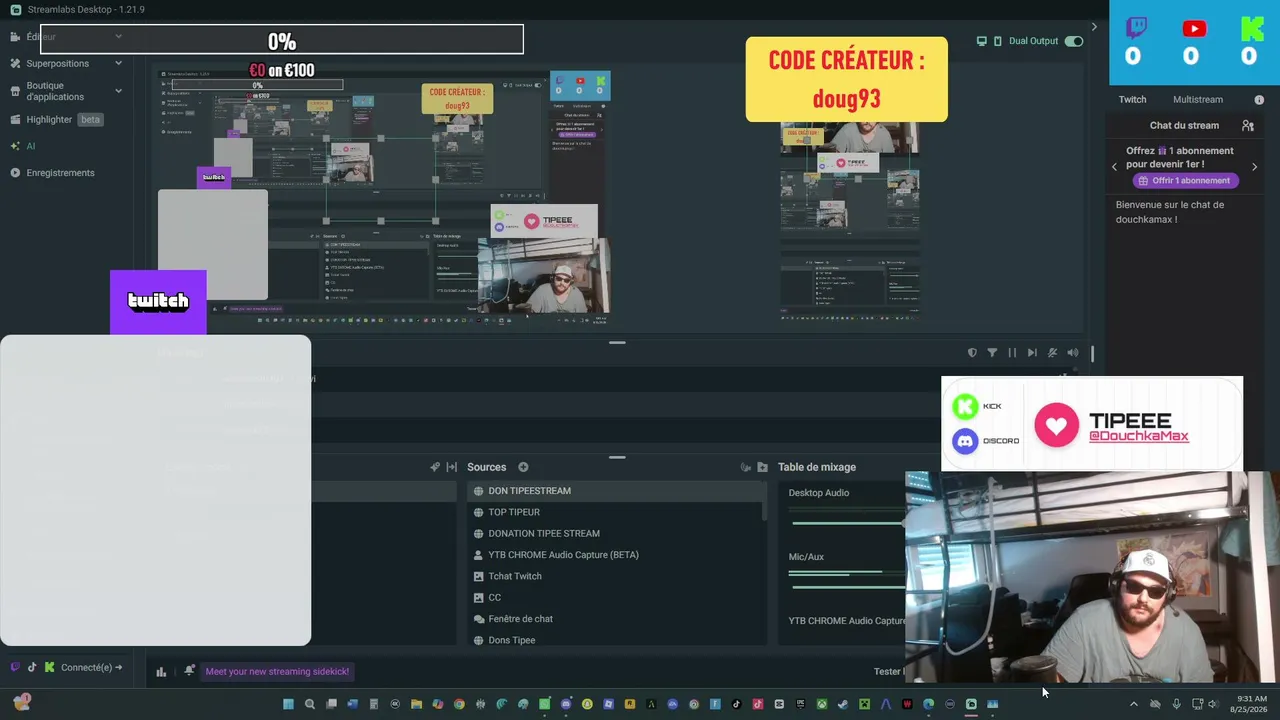Show hidden system tray icons
This screenshot has height=720, width=1280.
coord(1133,704)
